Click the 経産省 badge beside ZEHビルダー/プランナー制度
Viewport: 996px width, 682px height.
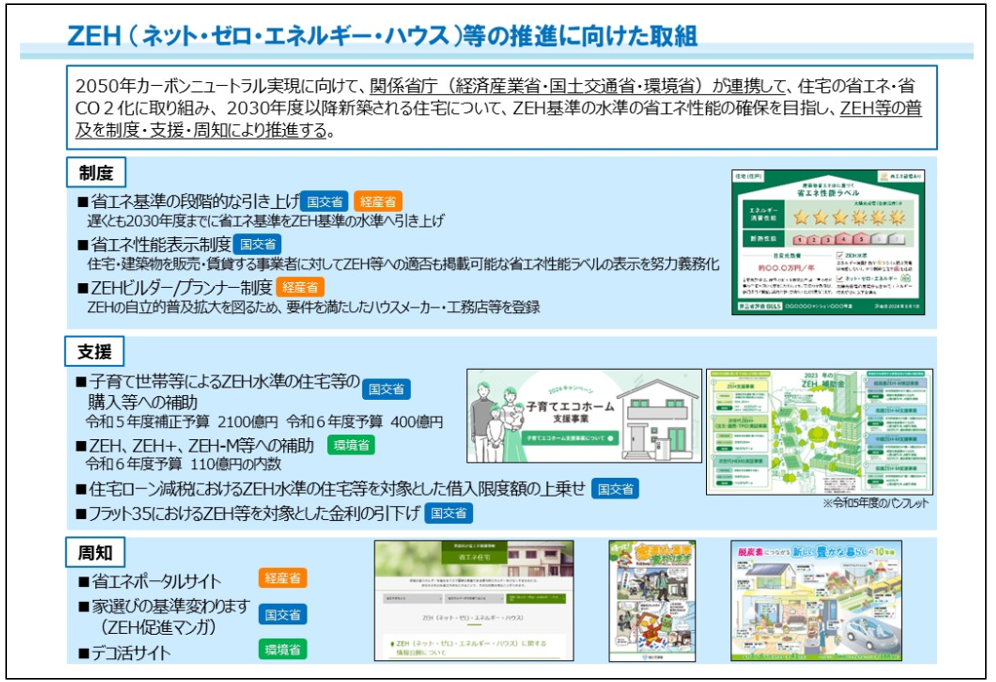coord(300,287)
